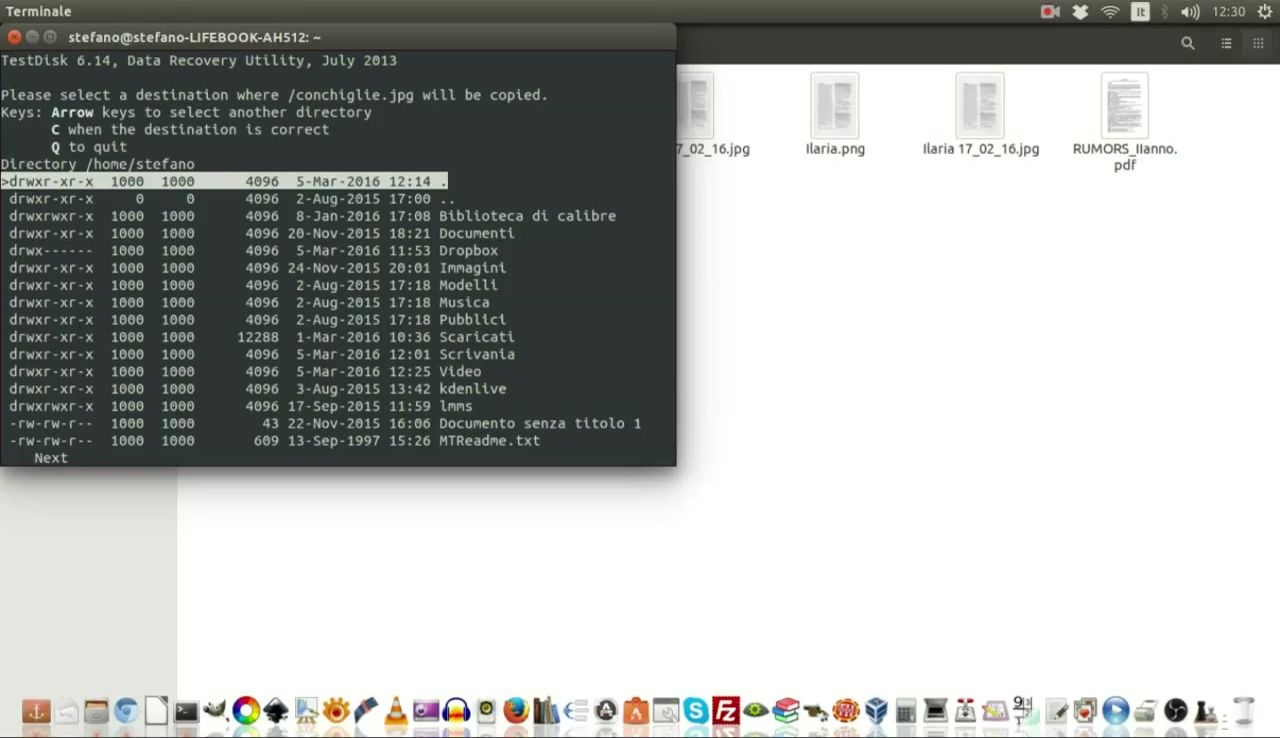
Task: Launch OBS Studio from the dock
Action: [x=1176, y=711]
